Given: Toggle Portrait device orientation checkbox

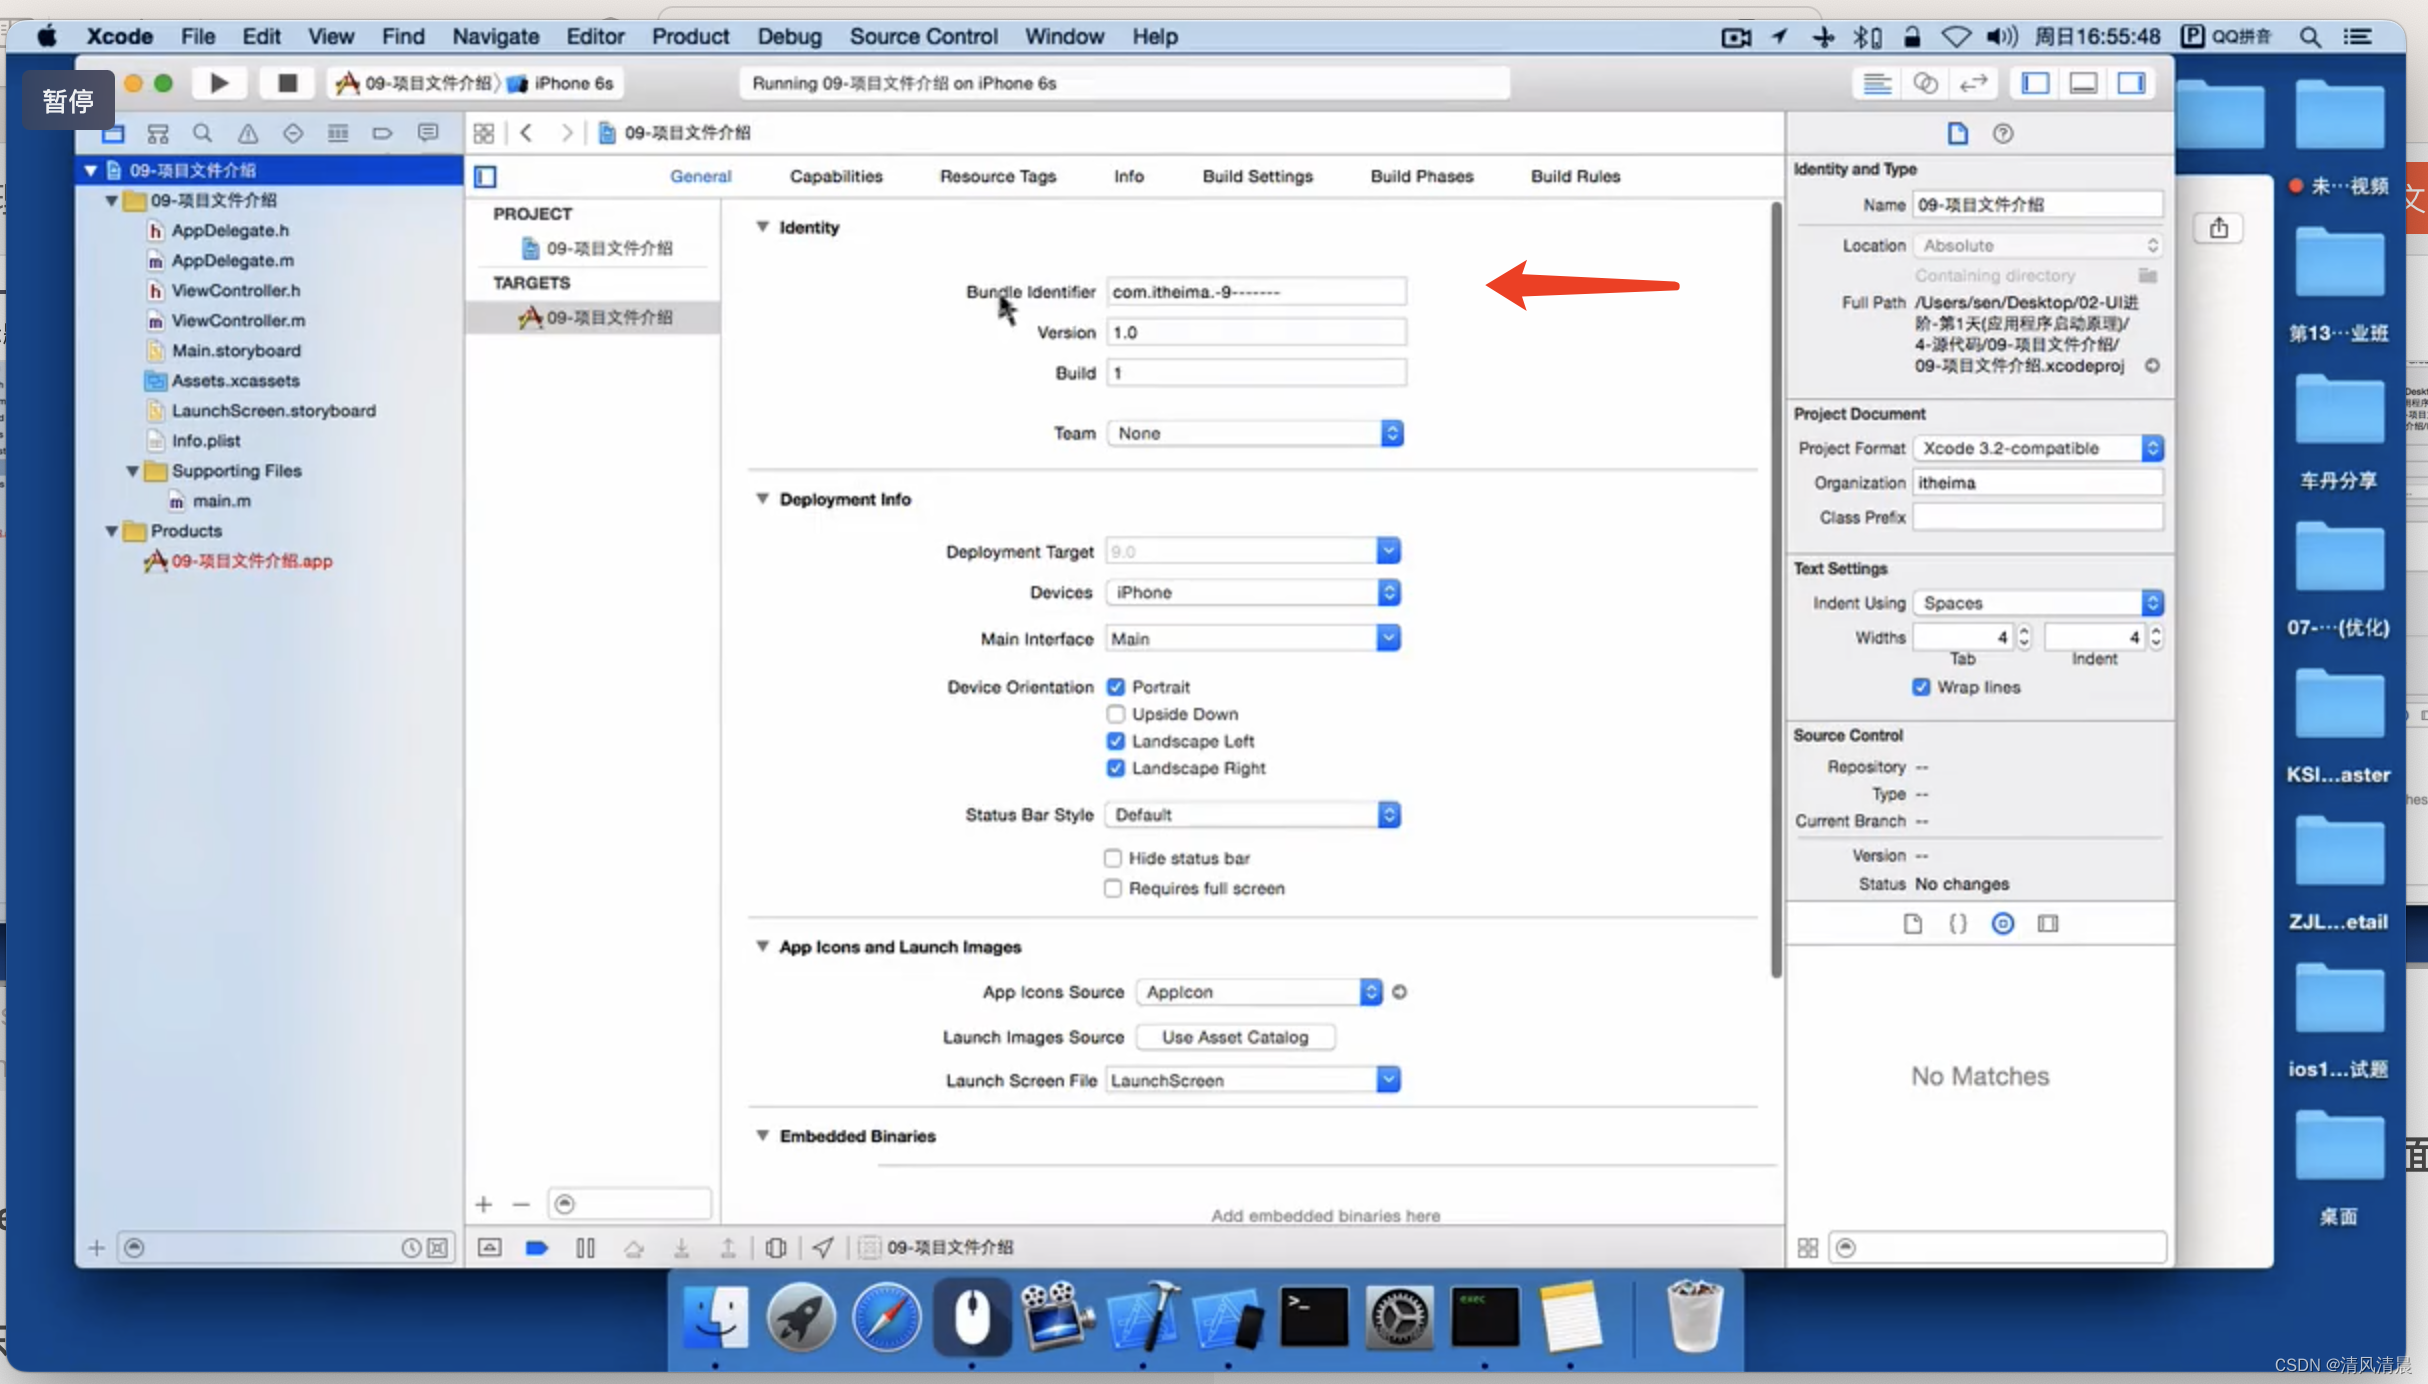Looking at the screenshot, I should tap(1116, 685).
